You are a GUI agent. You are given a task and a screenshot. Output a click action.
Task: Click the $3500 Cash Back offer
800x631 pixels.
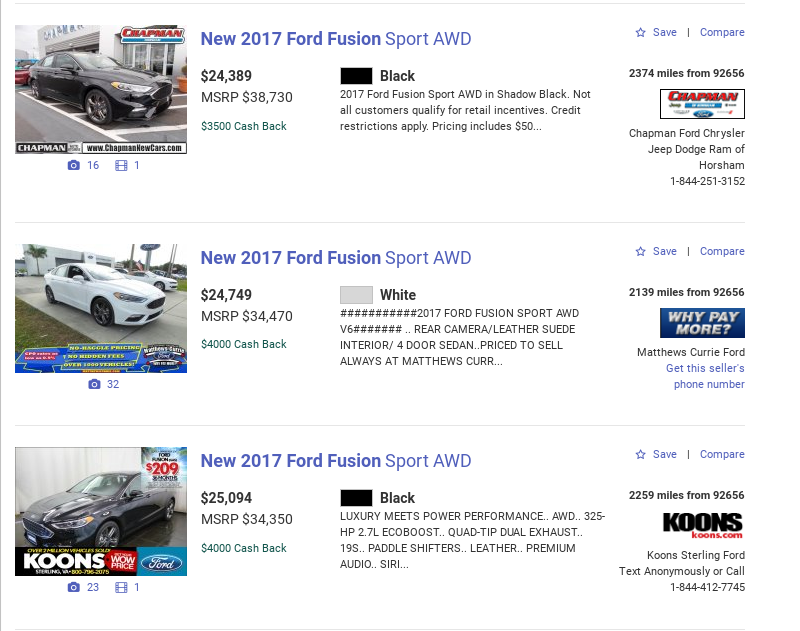point(244,126)
